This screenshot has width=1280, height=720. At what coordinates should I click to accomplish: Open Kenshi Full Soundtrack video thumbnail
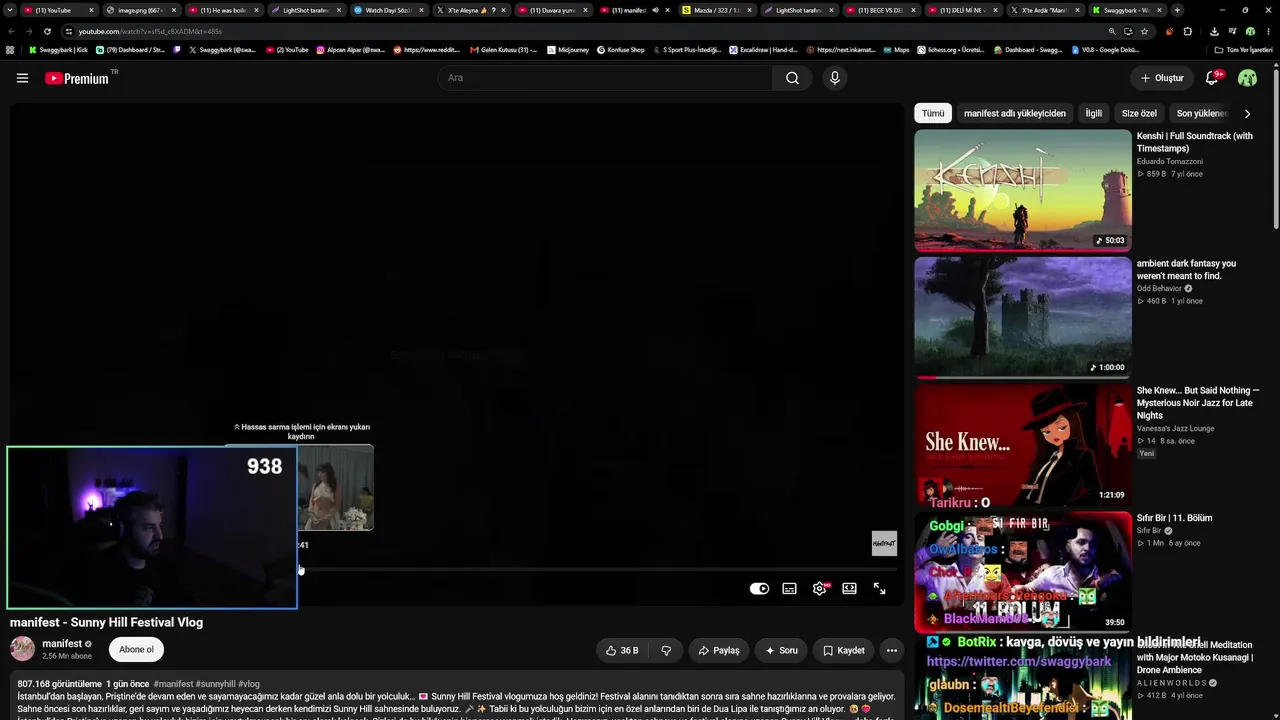pyautogui.click(x=1023, y=190)
